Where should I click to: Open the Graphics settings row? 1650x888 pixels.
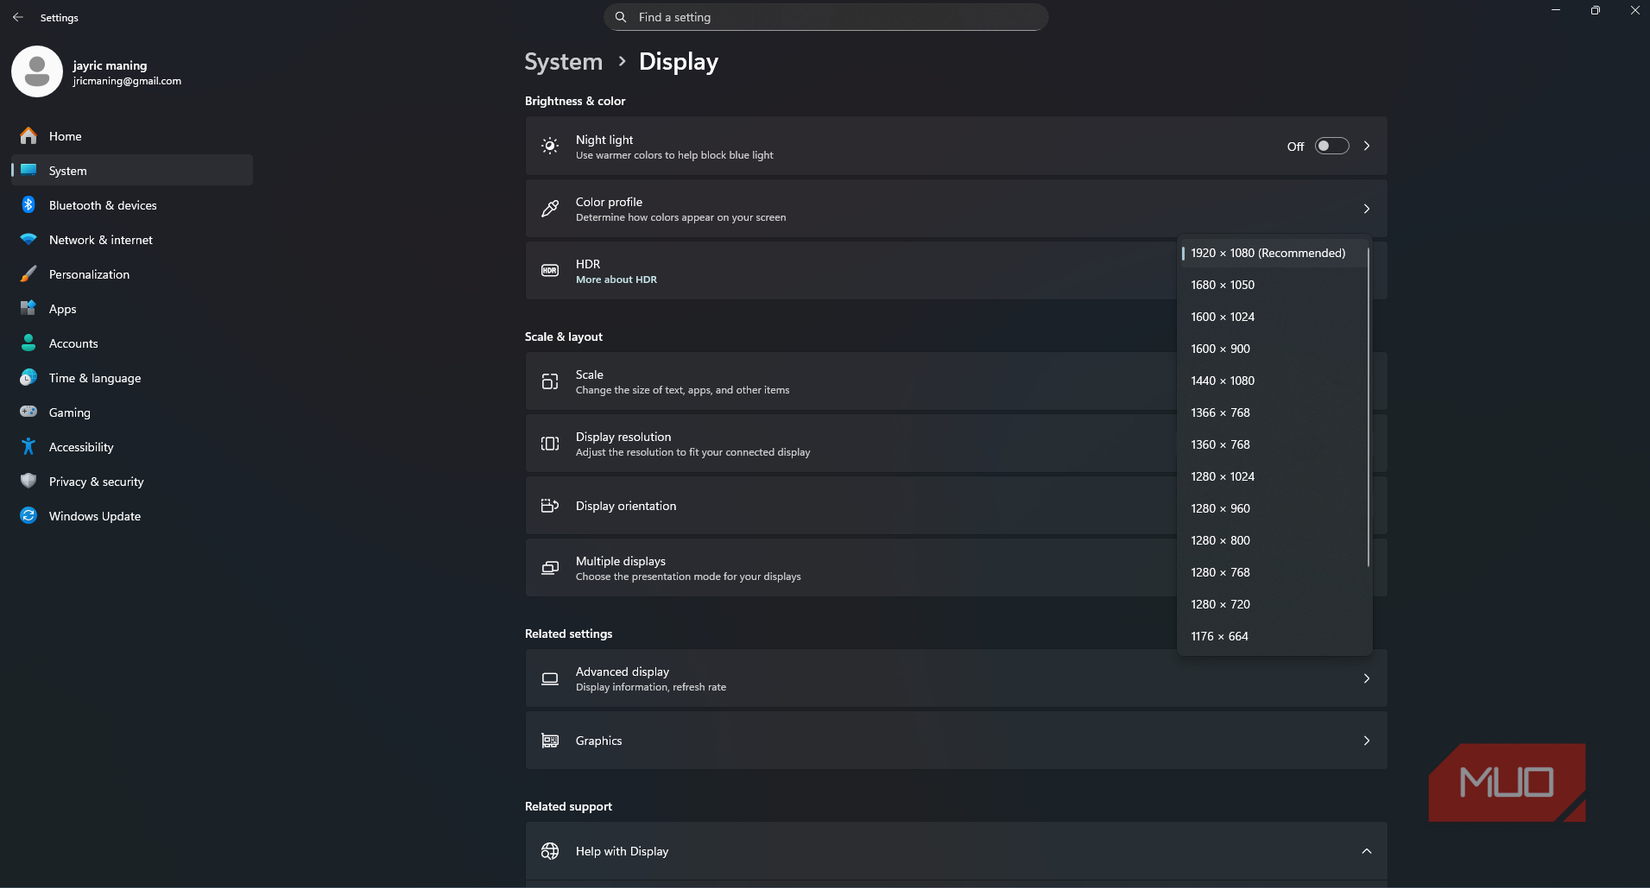click(x=956, y=740)
